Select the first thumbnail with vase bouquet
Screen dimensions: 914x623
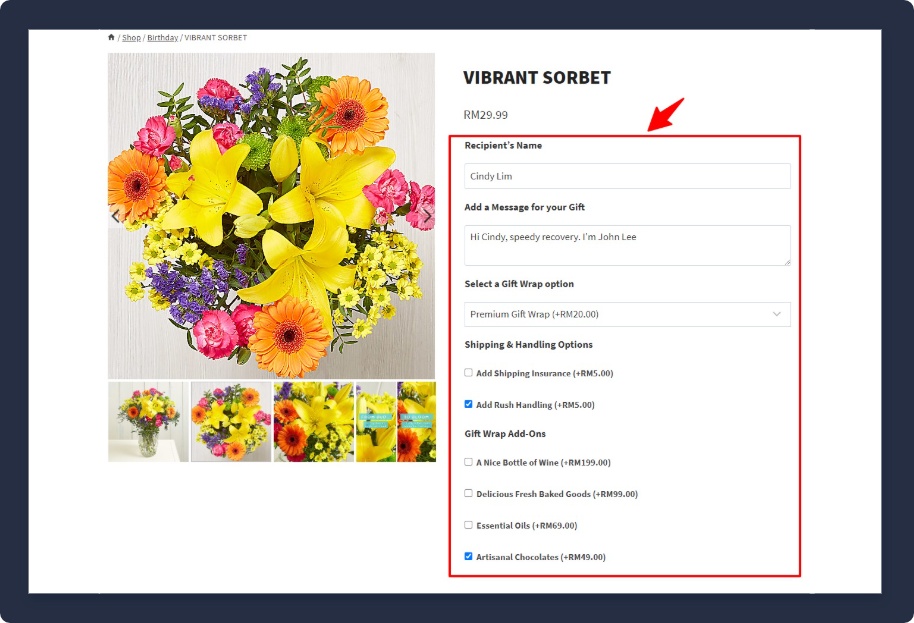148,421
